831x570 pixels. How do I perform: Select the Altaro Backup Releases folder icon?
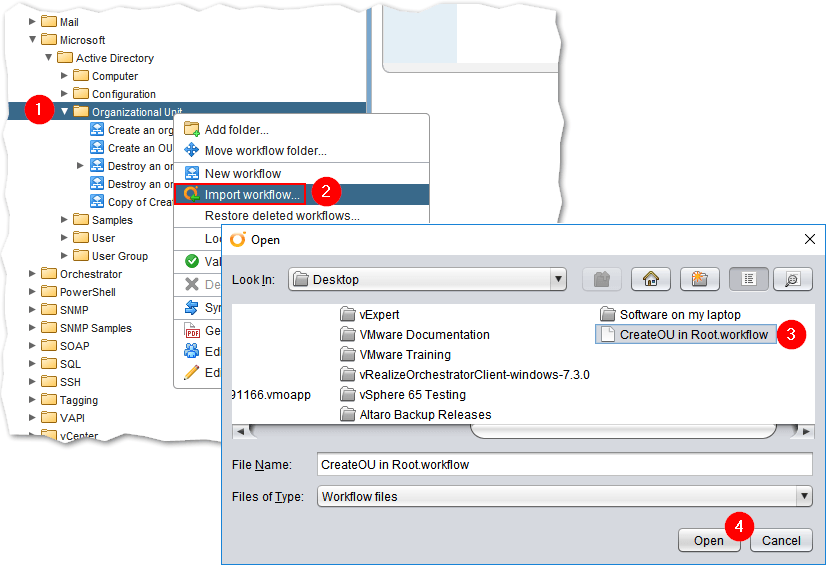[348, 414]
